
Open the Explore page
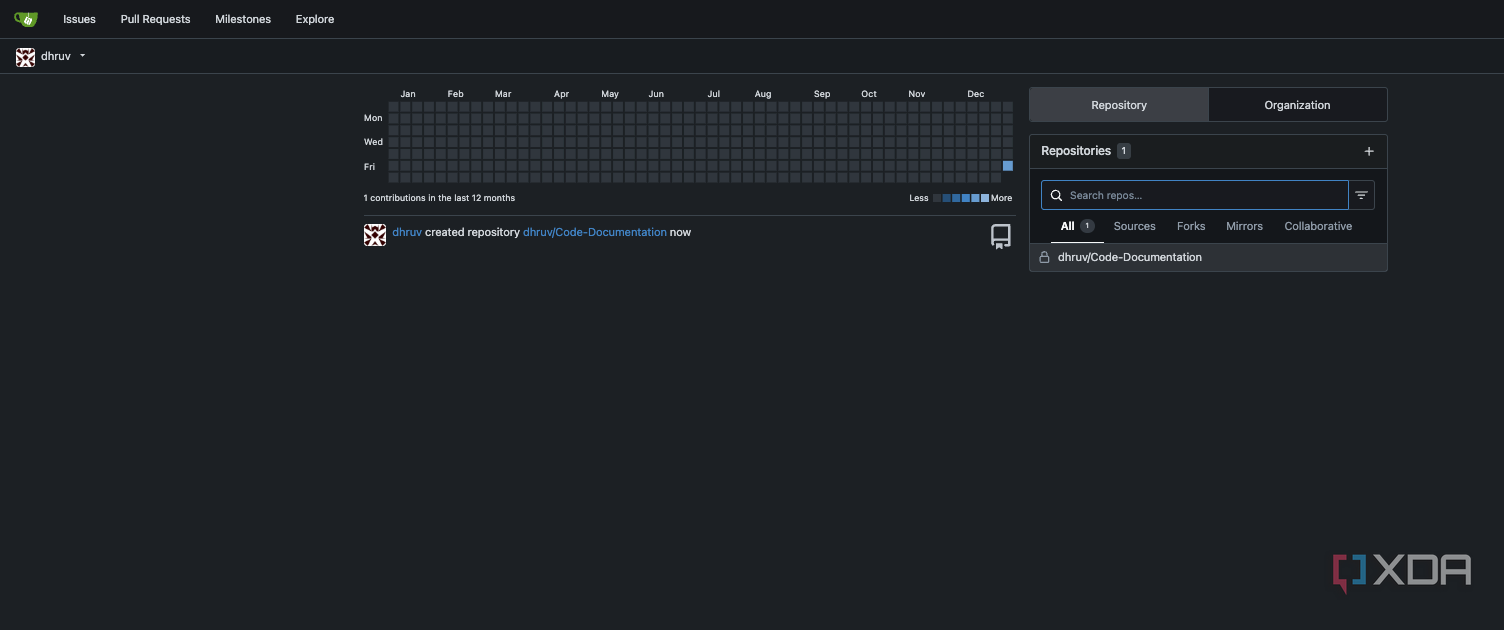[x=315, y=19]
